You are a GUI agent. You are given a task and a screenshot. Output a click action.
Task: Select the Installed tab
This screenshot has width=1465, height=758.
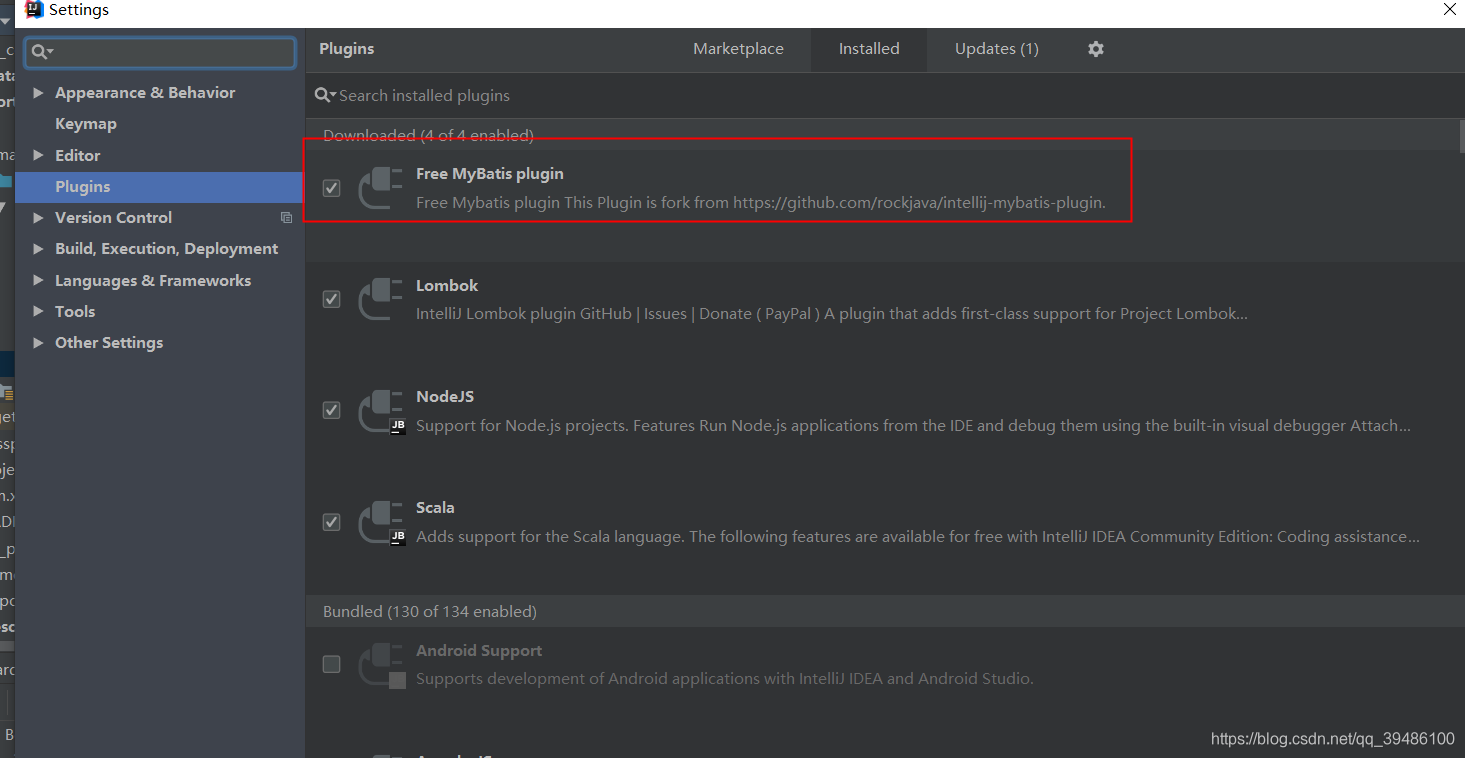pyautogui.click(x=869, y=49)
